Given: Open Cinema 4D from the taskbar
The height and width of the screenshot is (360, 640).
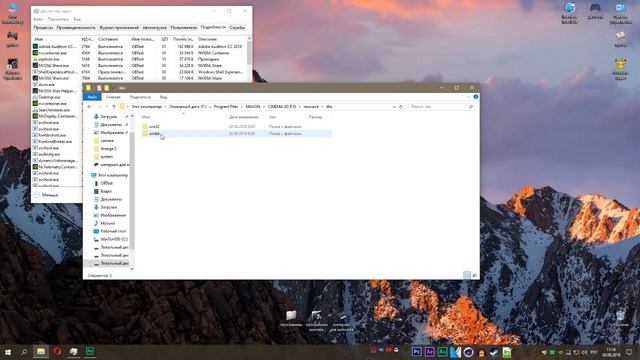Looking at the screenshot, I should pos(469,352).
